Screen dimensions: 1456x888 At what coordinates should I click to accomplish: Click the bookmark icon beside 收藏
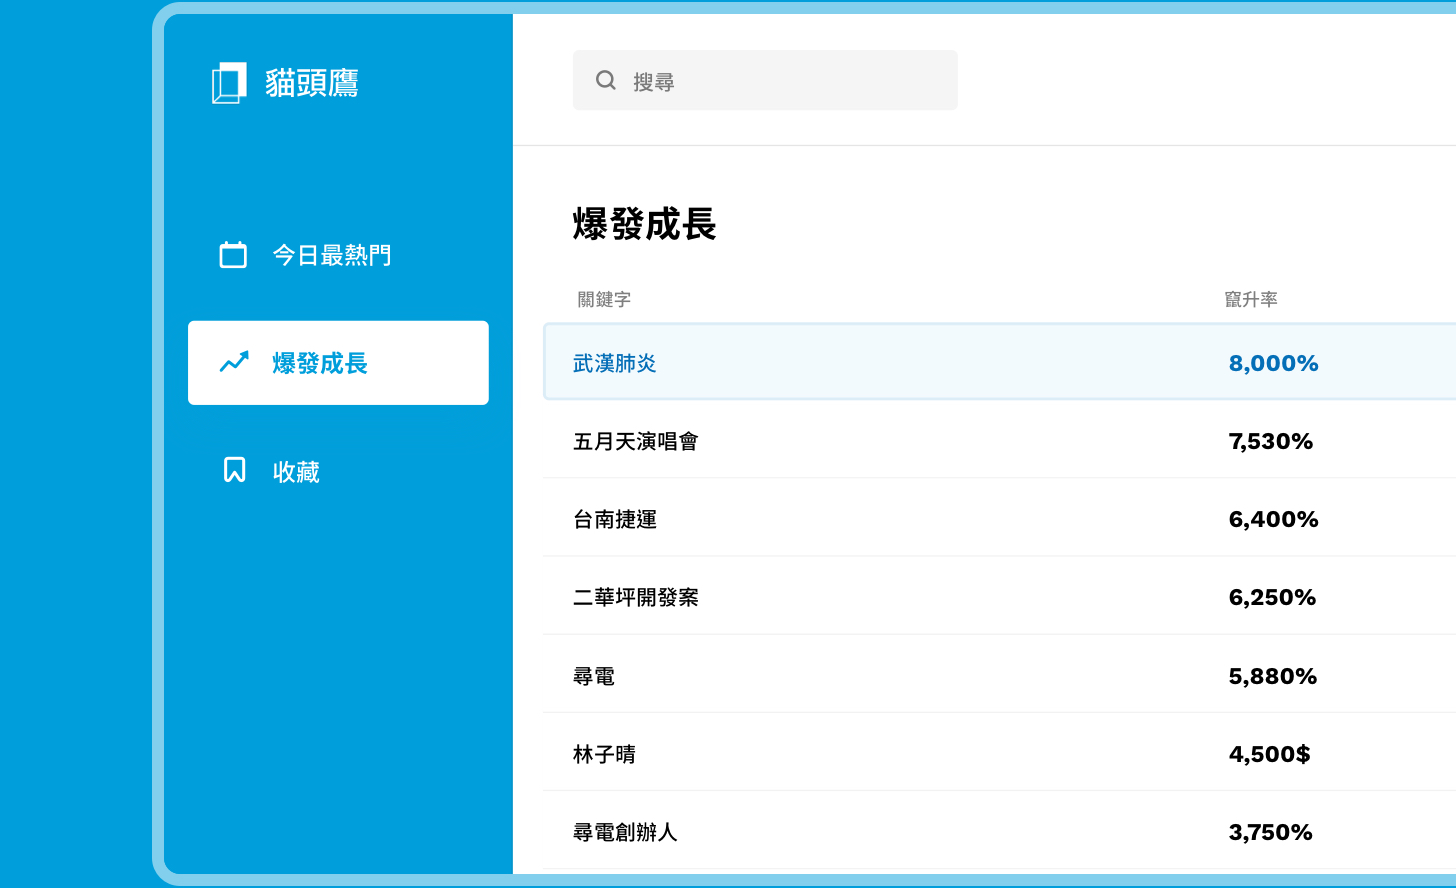[x=234, y=470]
